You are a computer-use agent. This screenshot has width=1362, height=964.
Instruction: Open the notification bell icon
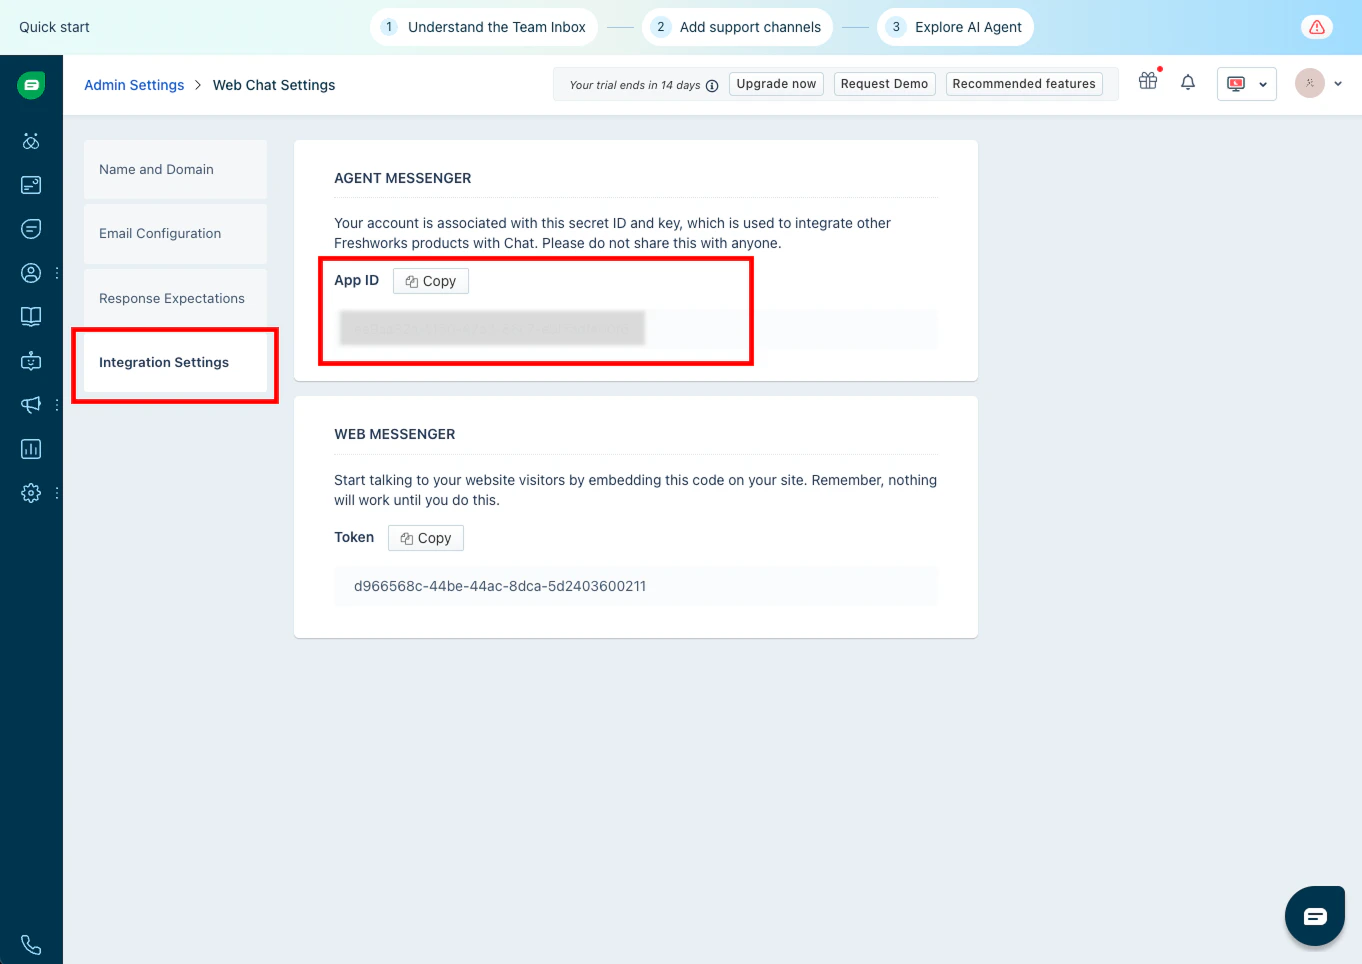[1187, 83]
